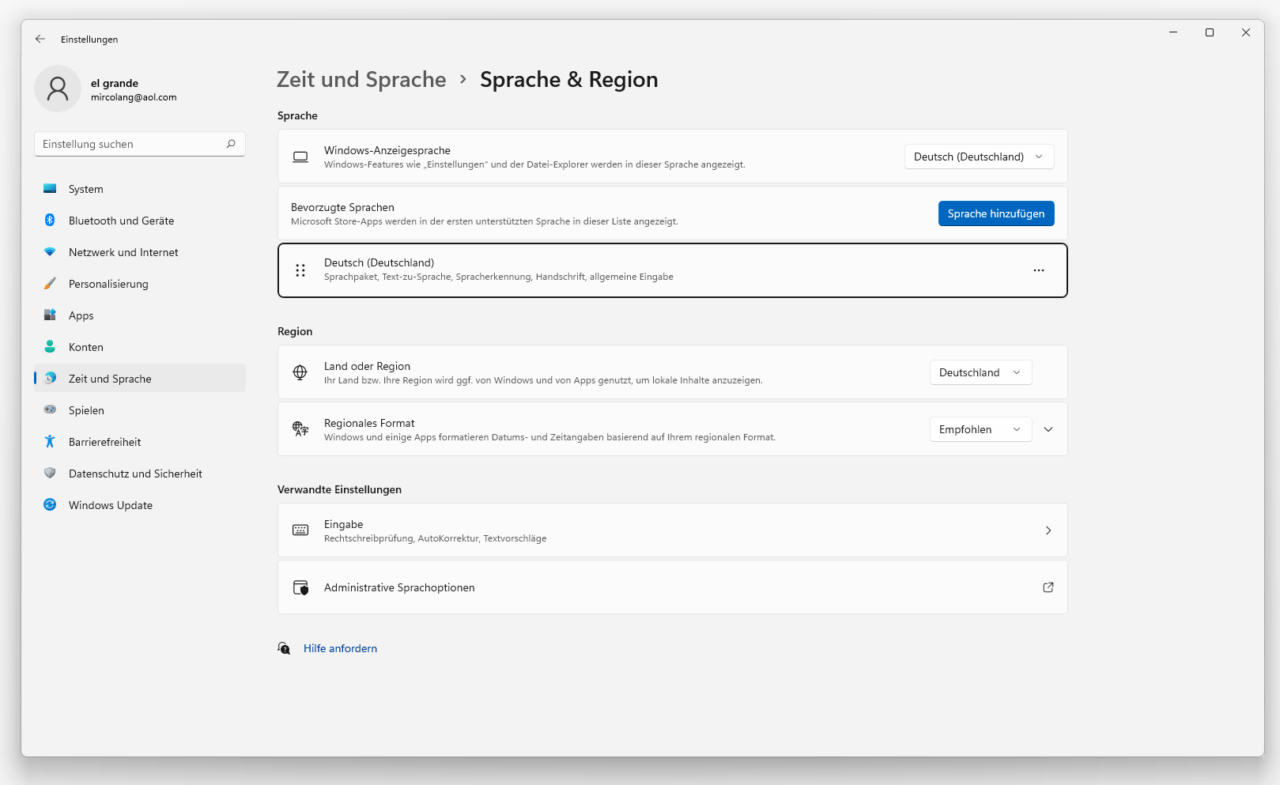The image size is (1280, 785).
Task: Expand the Regionales Format details
Action: click(1048, 429)
